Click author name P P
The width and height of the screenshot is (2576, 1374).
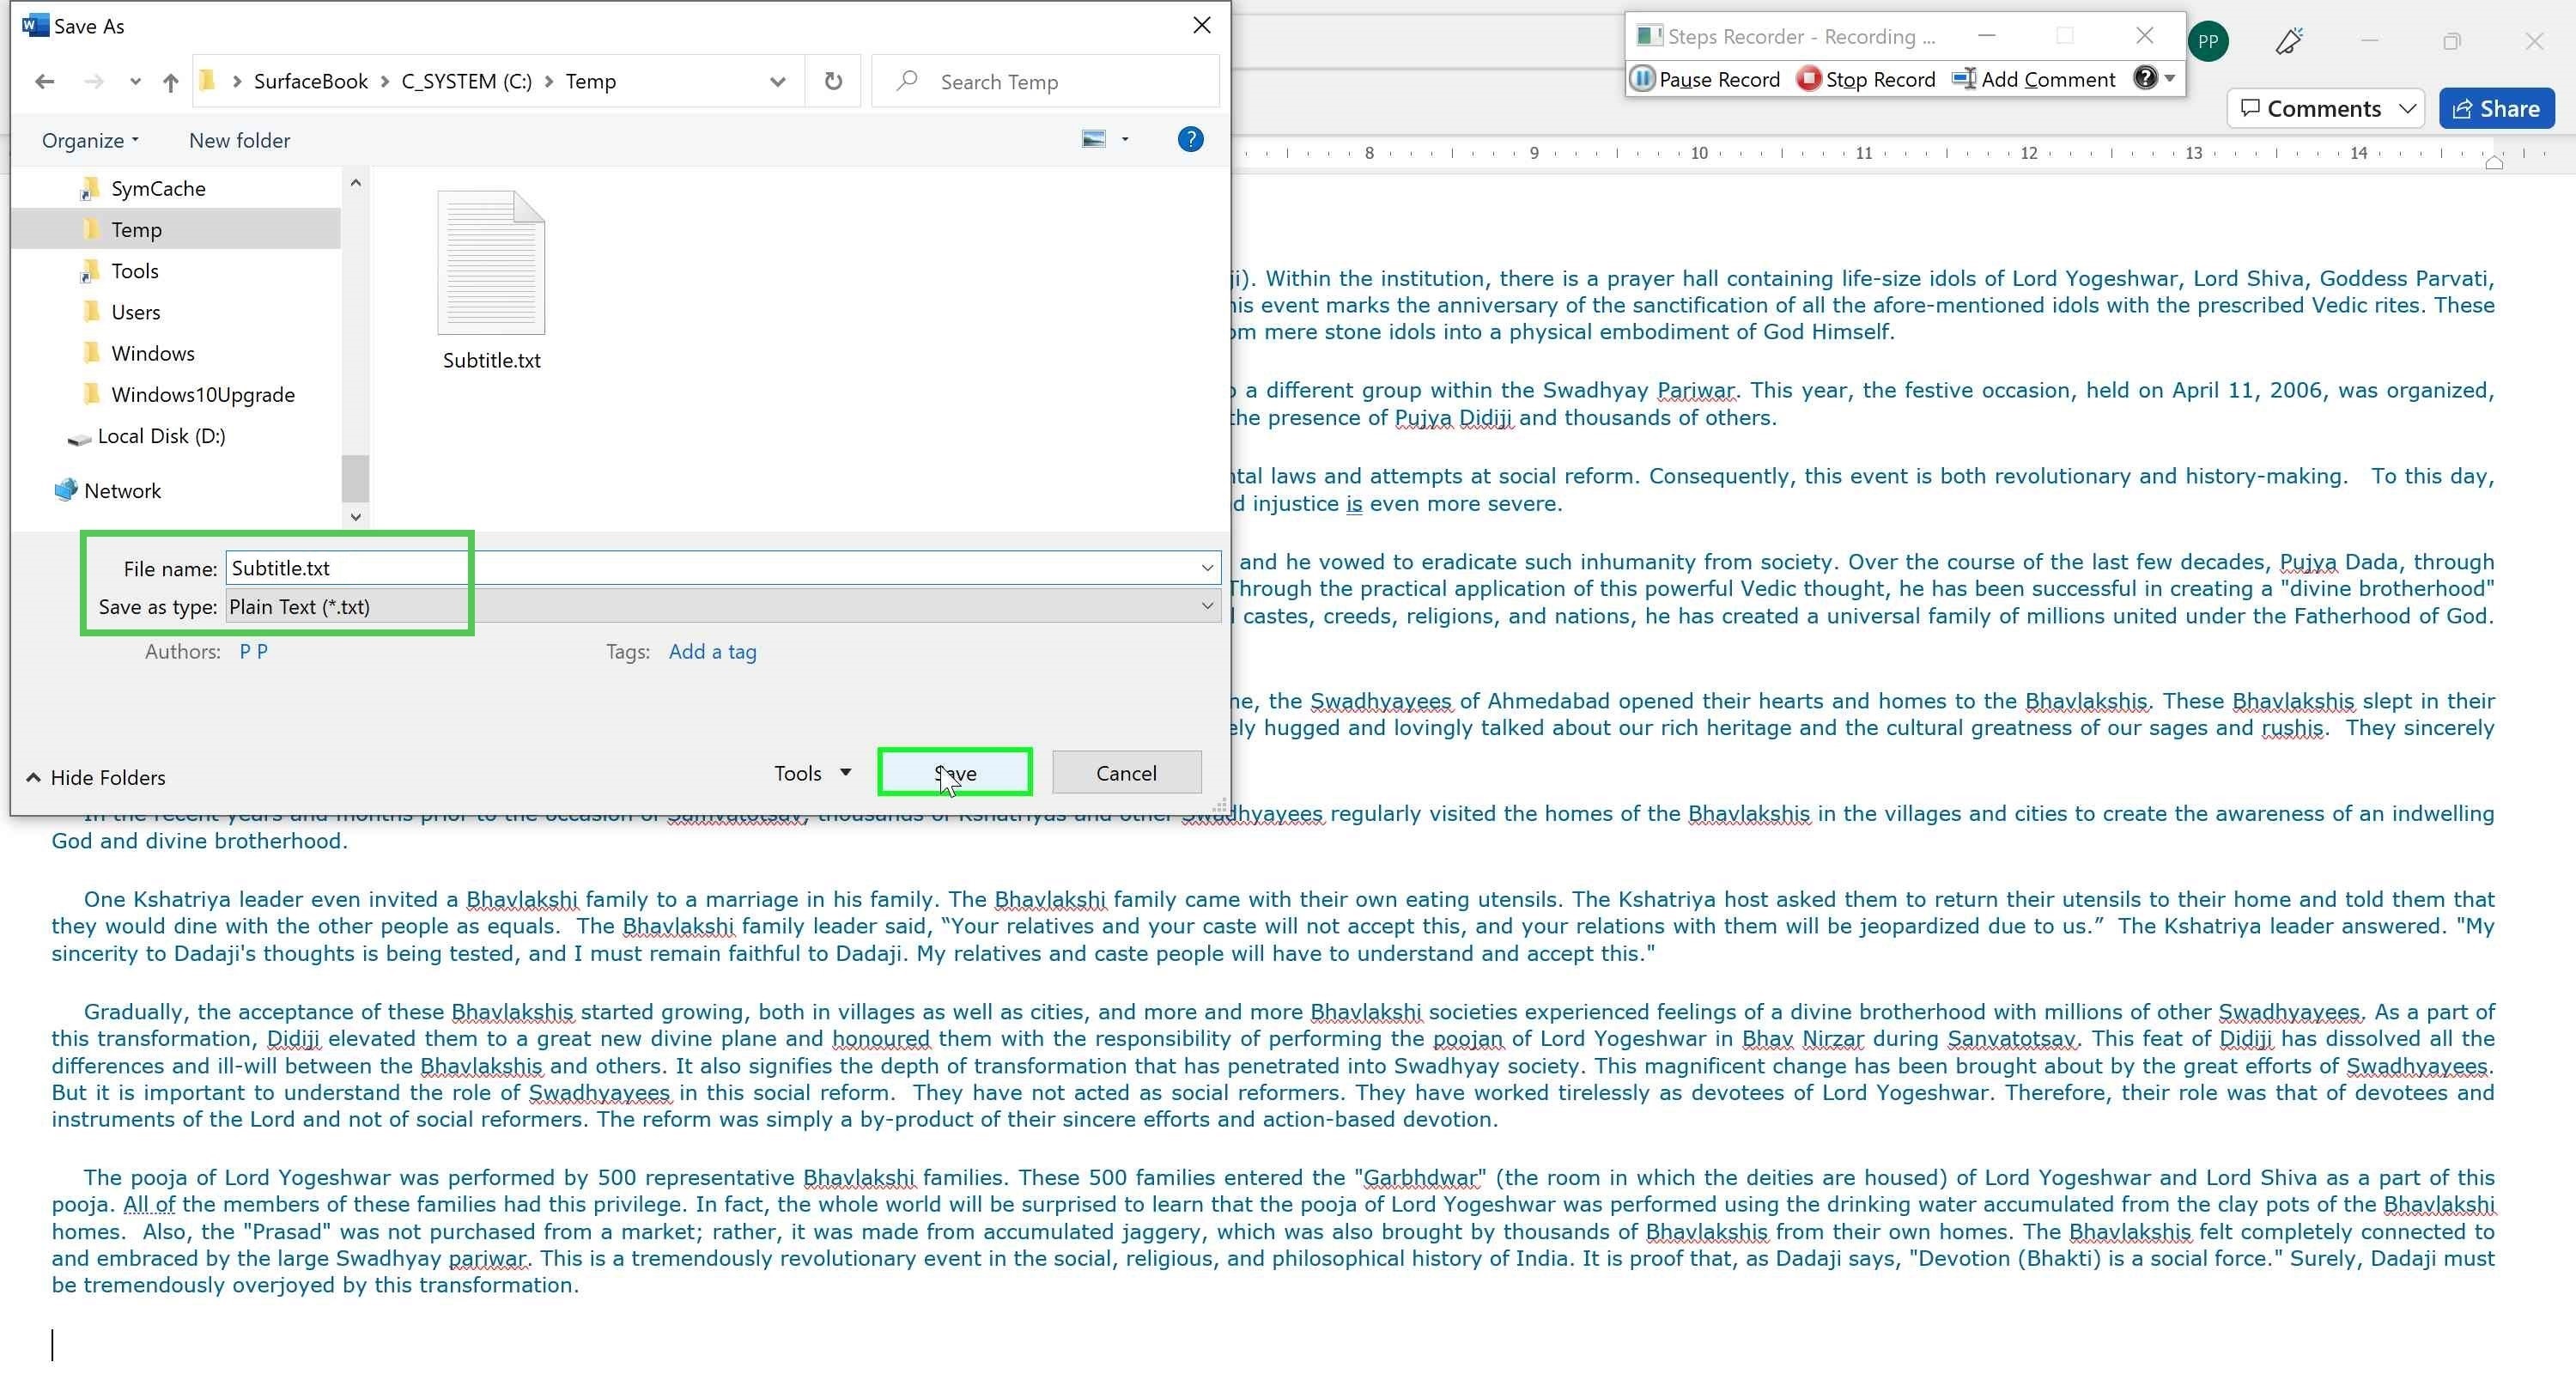pos(253,651)
